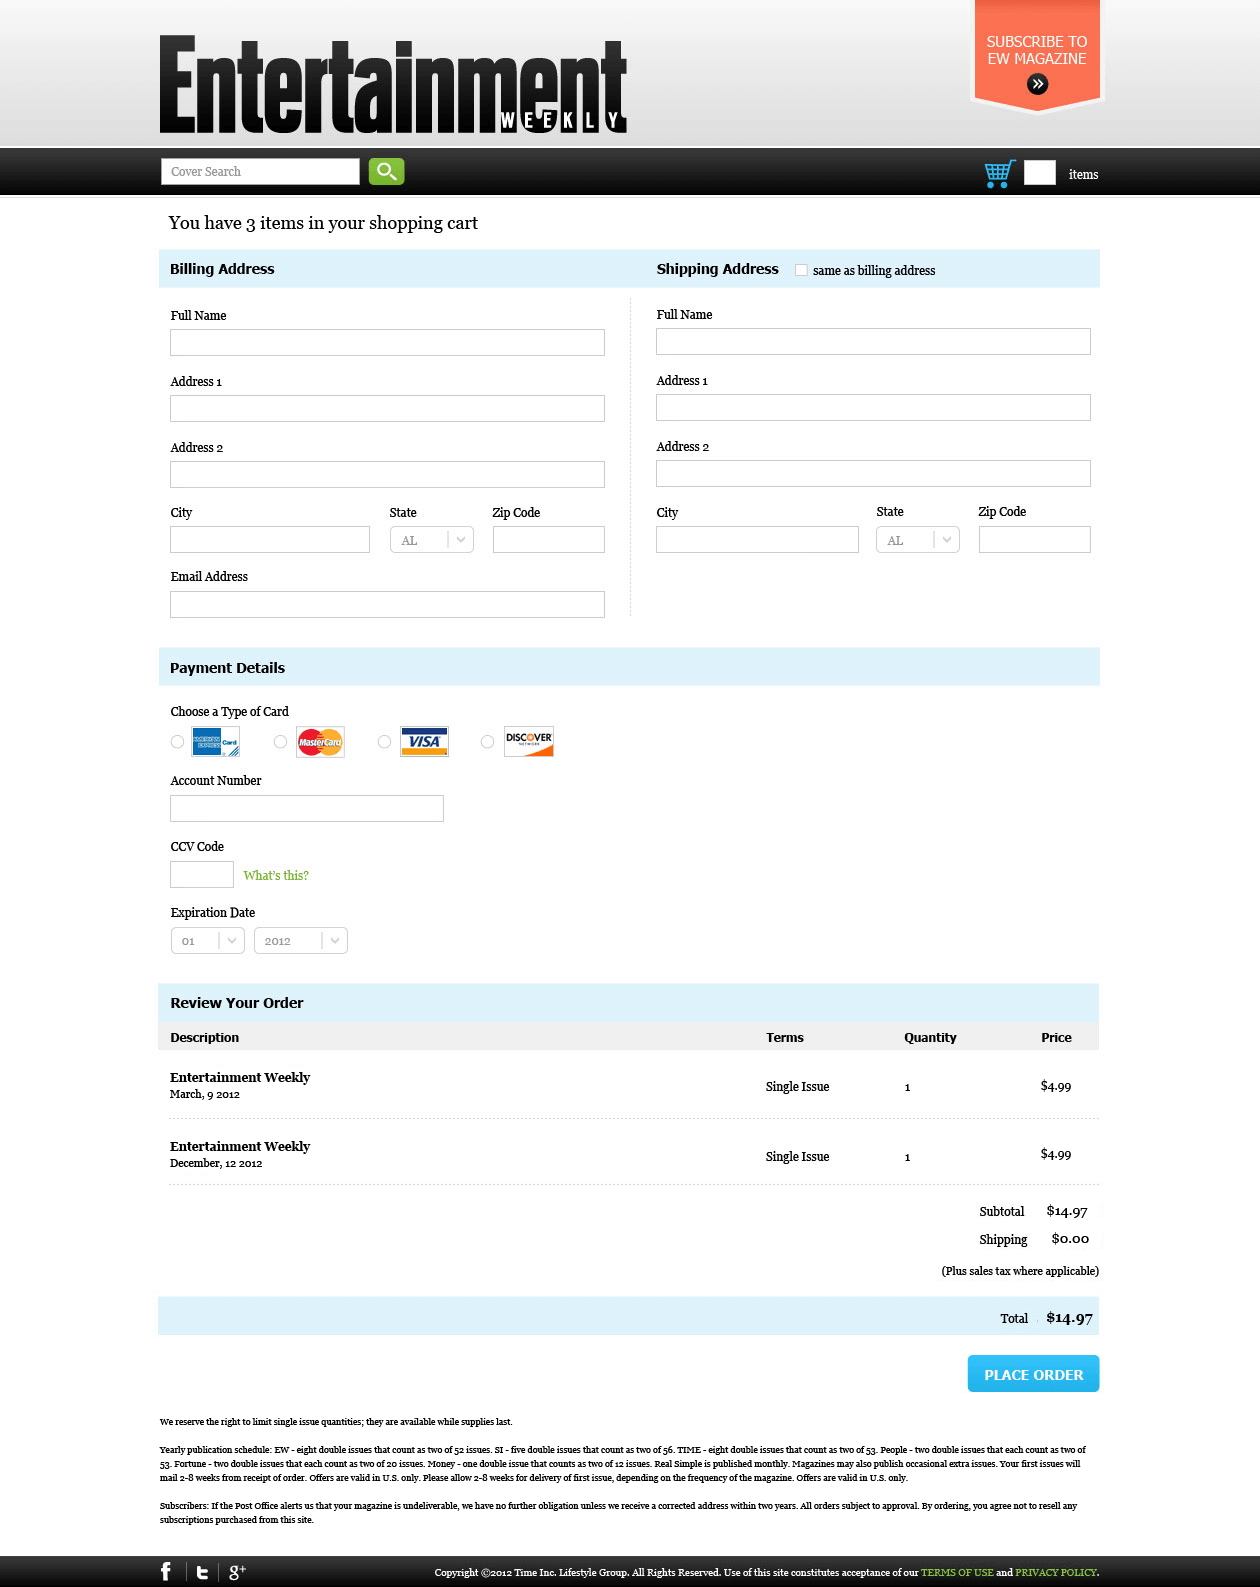The width and height of the screenshot is (1260, 1587).
Task: Click the cart items count box
Action: 1040,173
